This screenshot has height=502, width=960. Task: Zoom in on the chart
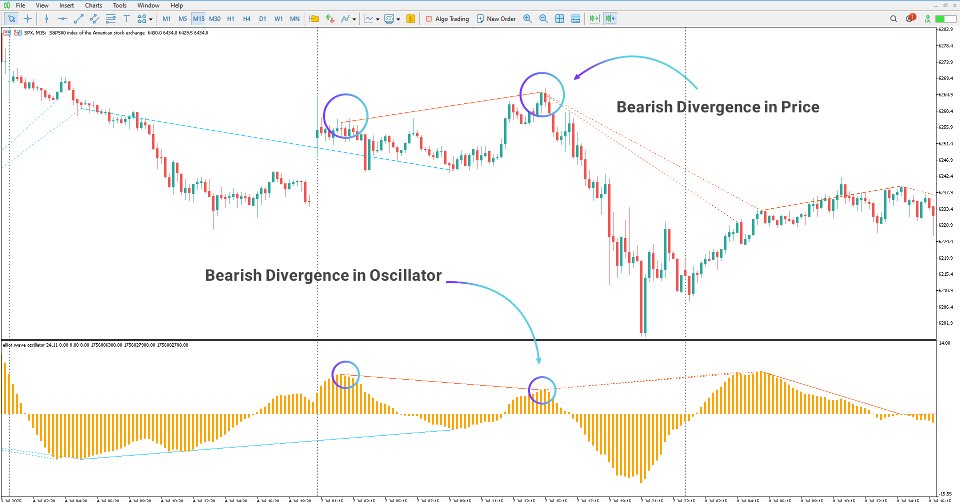[527, 19]
